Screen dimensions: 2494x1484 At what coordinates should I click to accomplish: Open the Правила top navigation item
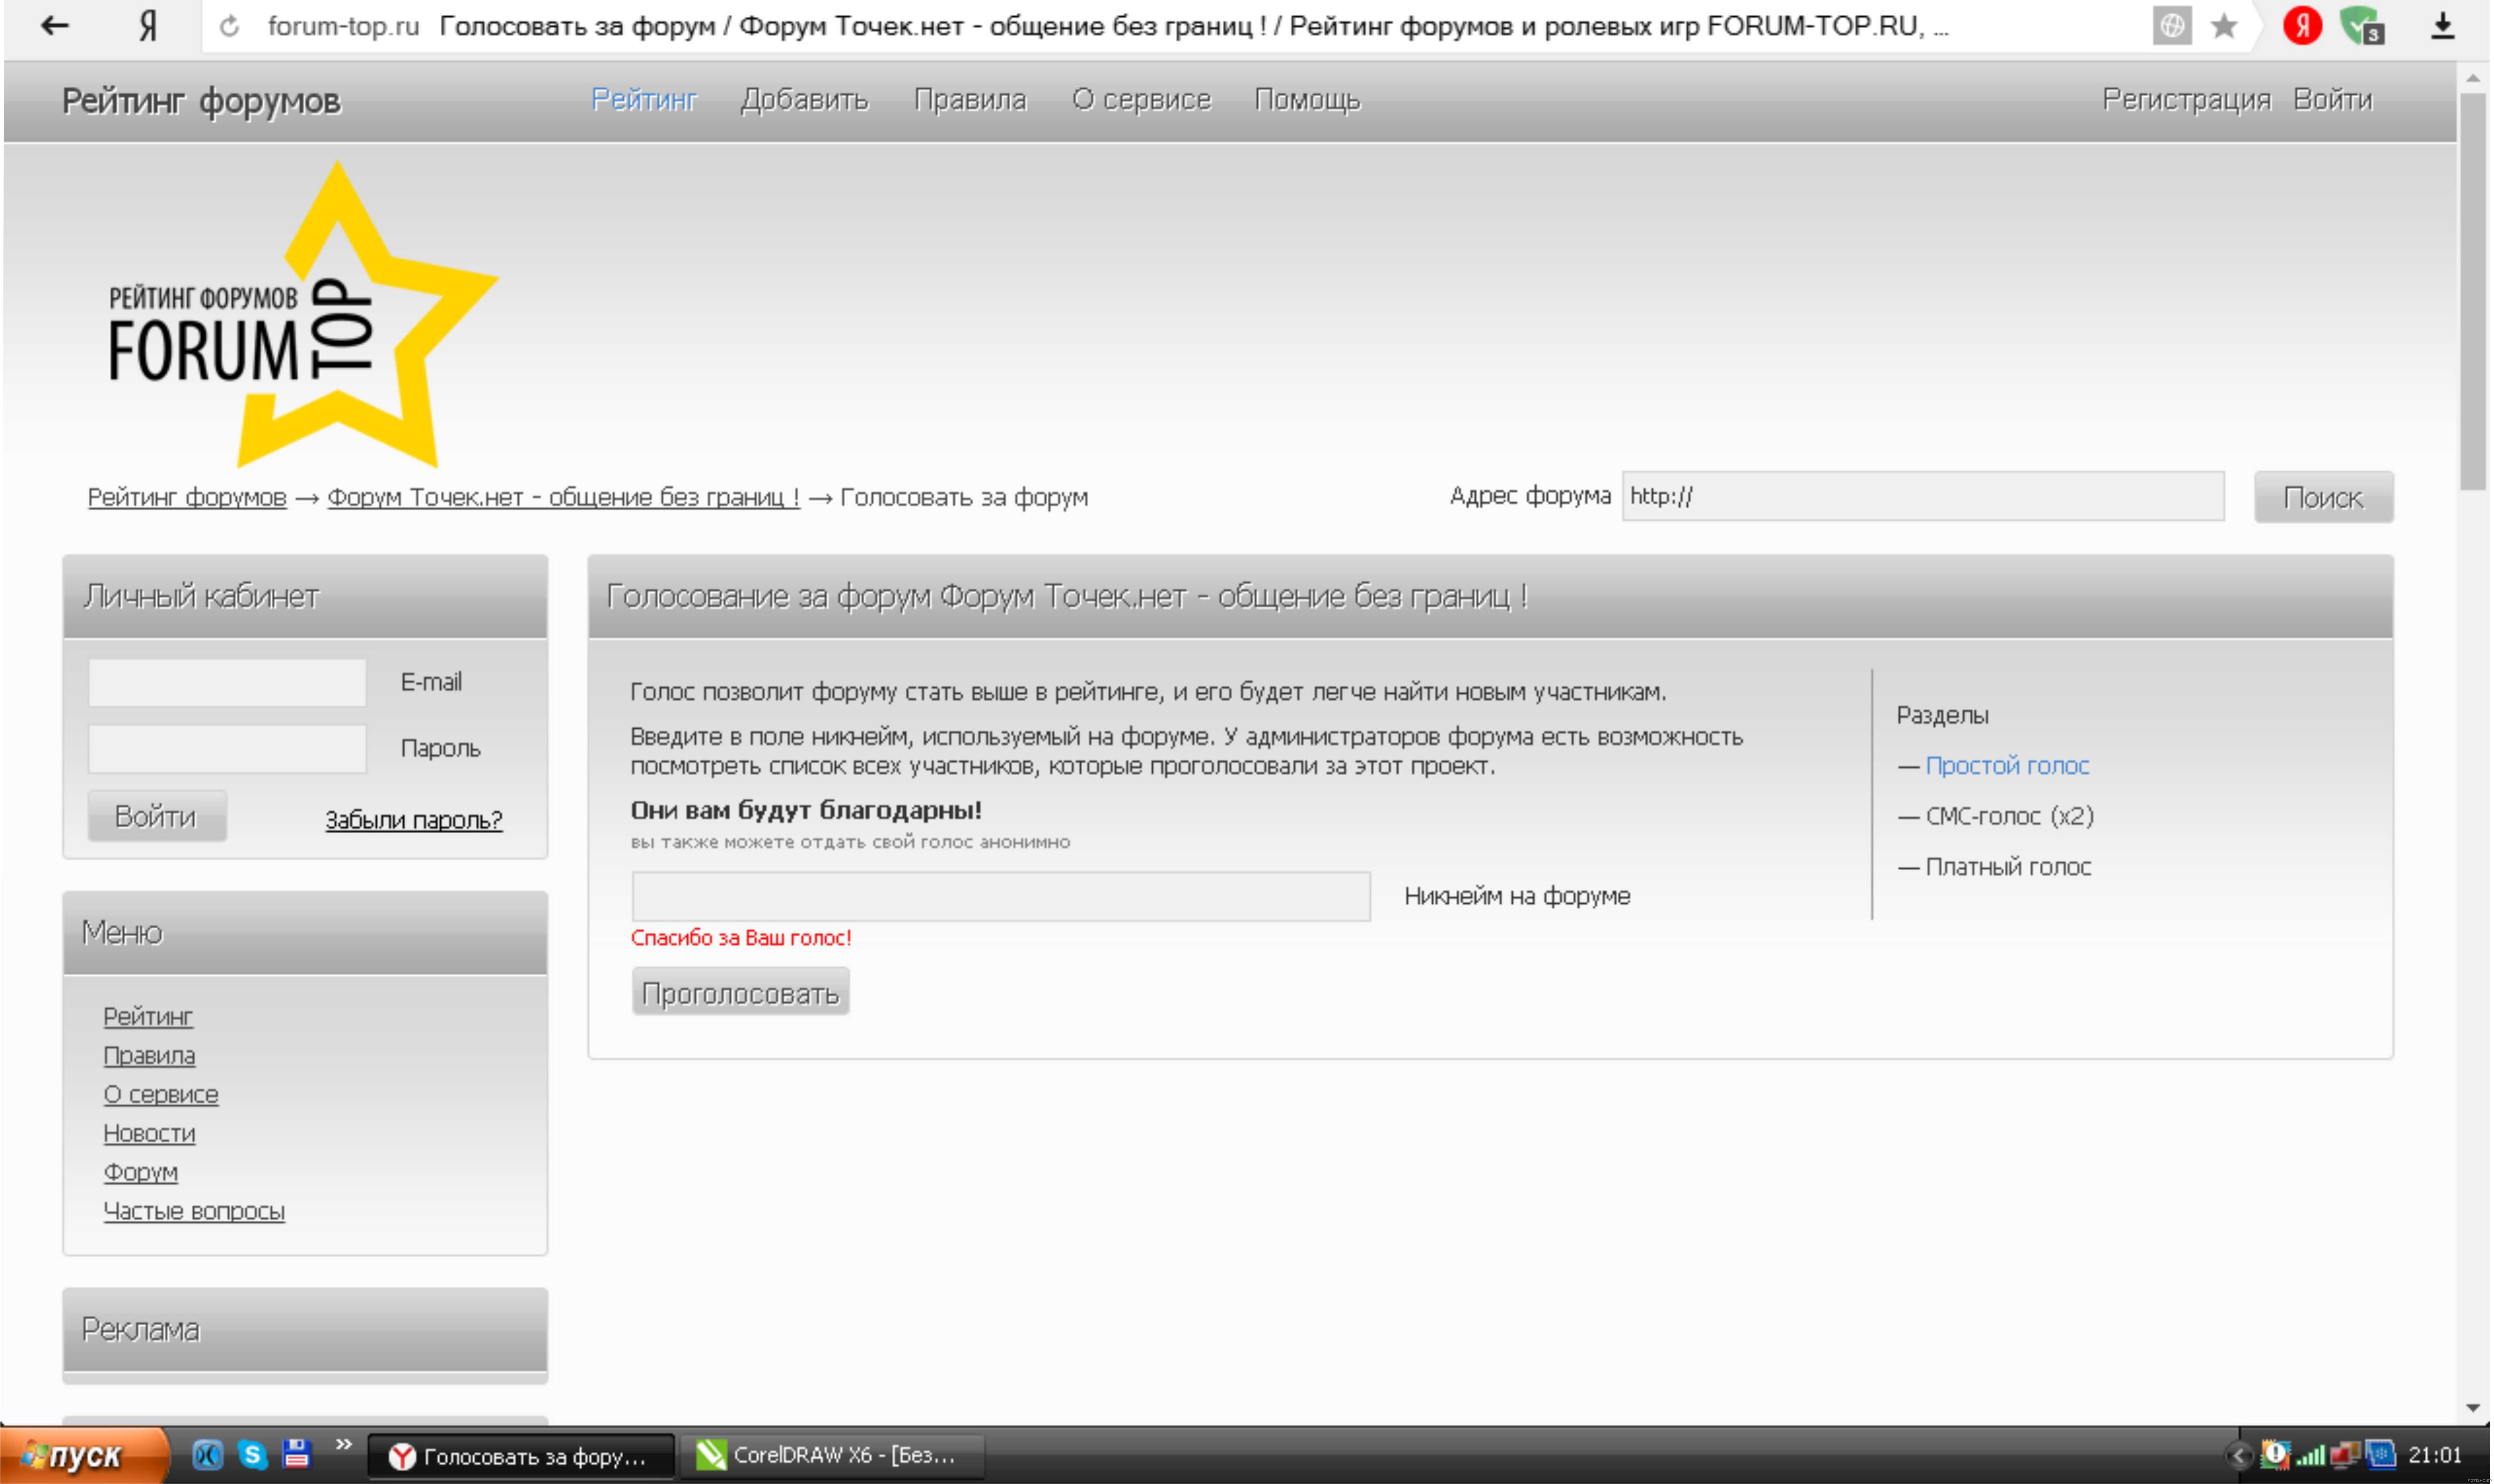coord(970,100)
